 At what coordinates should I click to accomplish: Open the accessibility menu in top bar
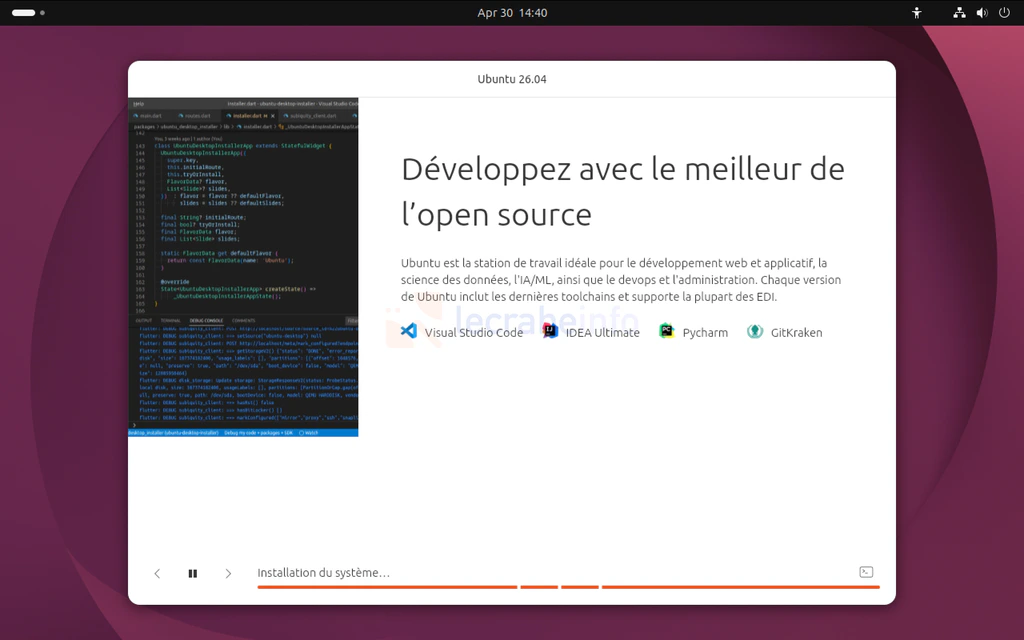click(x=917, y=13)
